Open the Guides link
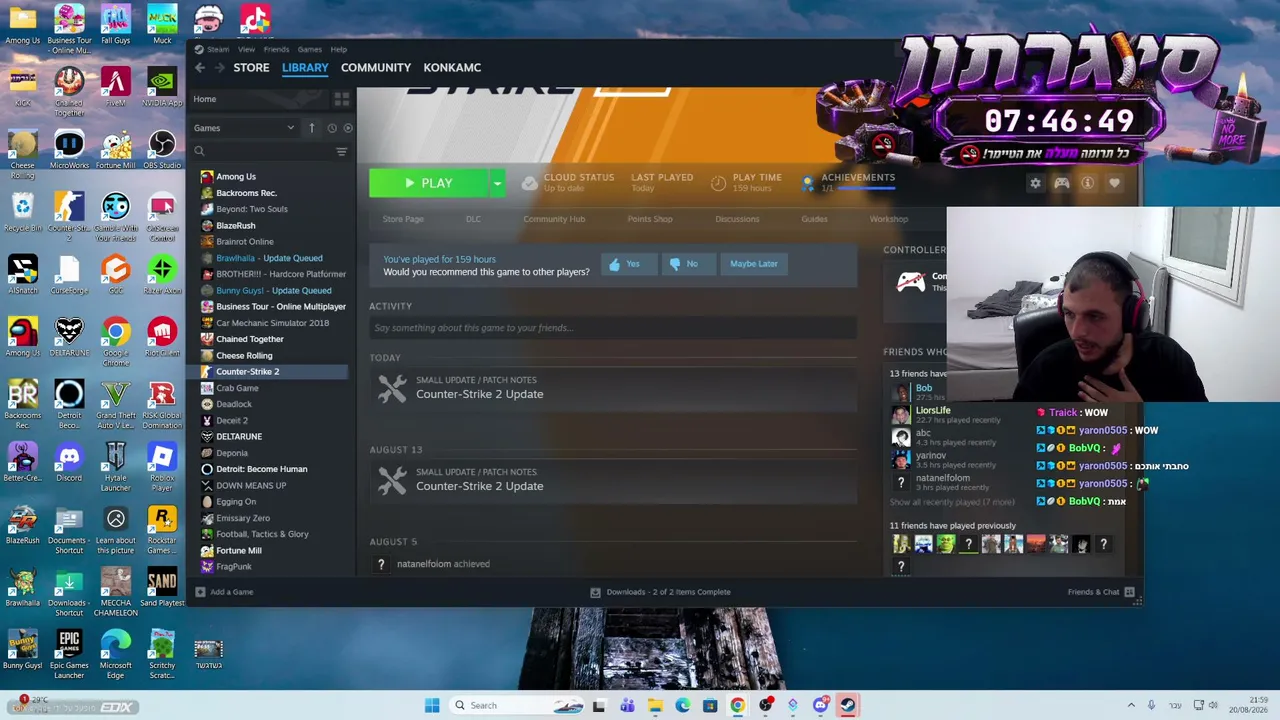Viewport: 1280px width, 720px height. [814, 219]
